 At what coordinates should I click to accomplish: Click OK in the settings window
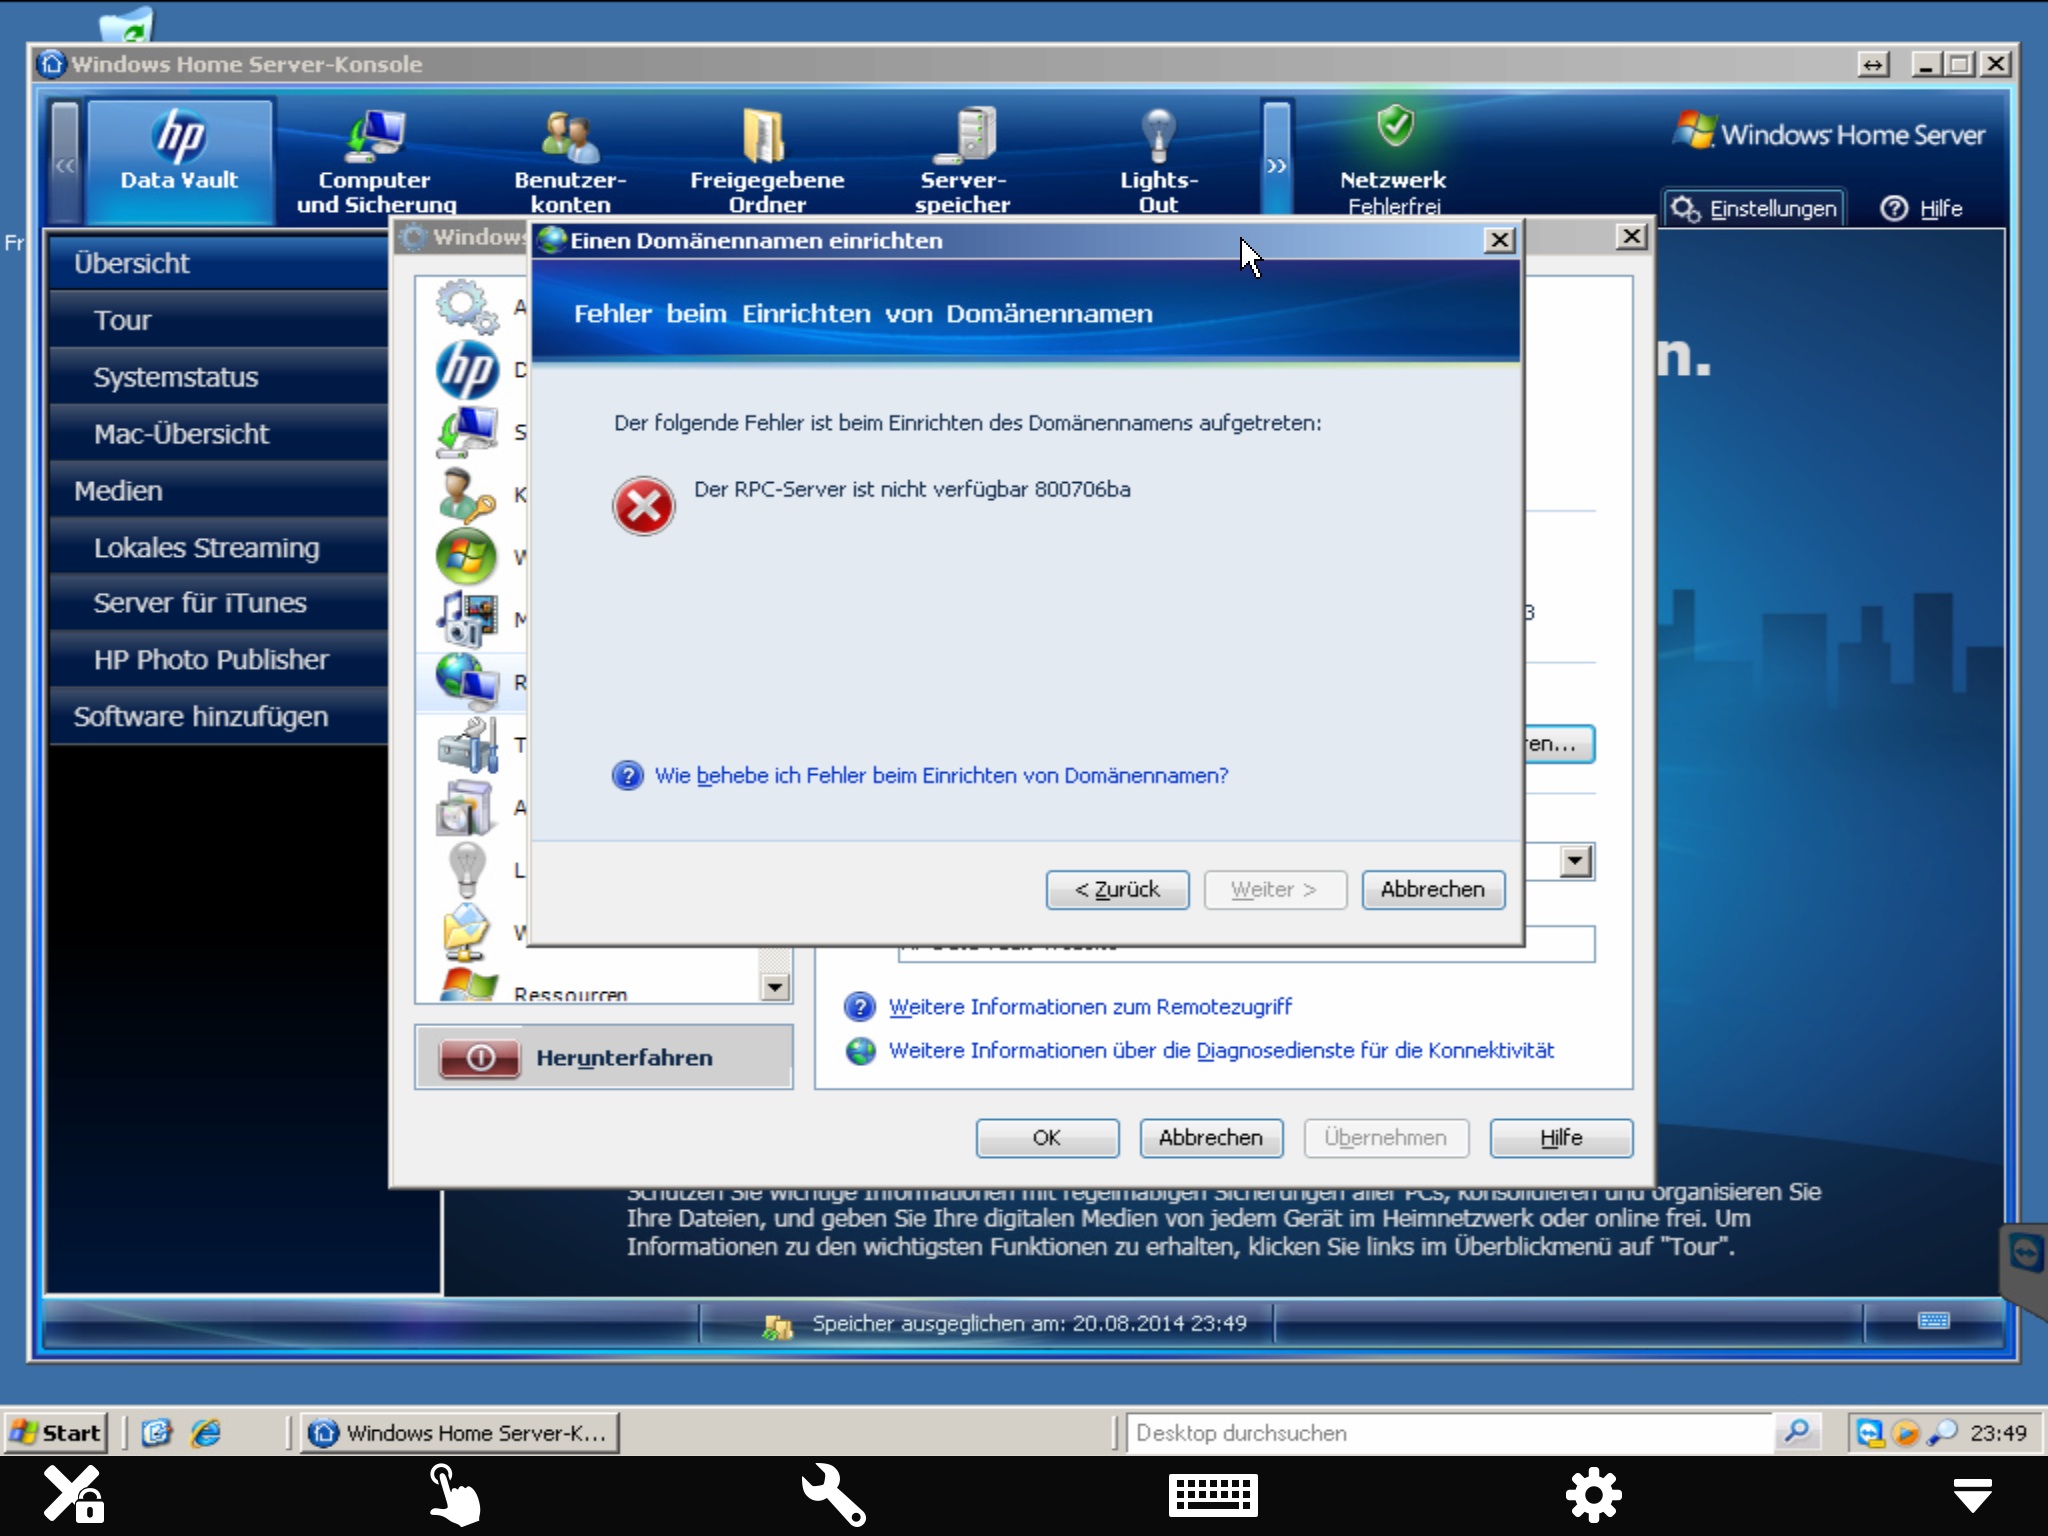pyautogui.click(x=1047, y=1138)
